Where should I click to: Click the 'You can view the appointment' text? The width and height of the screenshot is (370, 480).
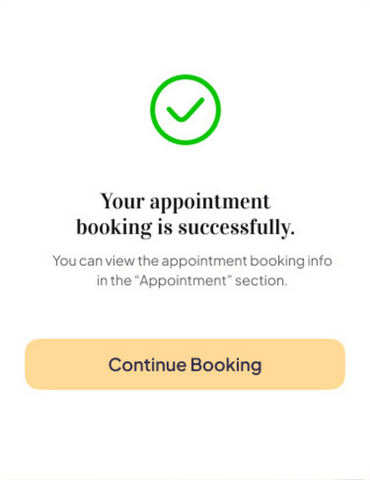click(x=150, y=261)
